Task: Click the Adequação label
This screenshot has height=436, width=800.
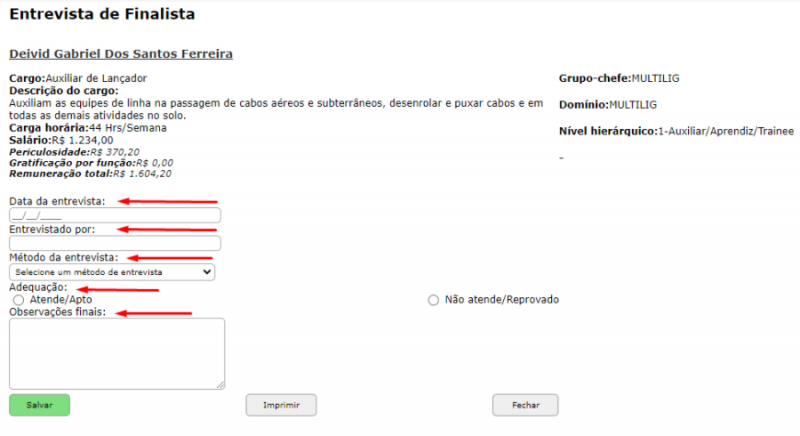Action: tap(37, 288)
